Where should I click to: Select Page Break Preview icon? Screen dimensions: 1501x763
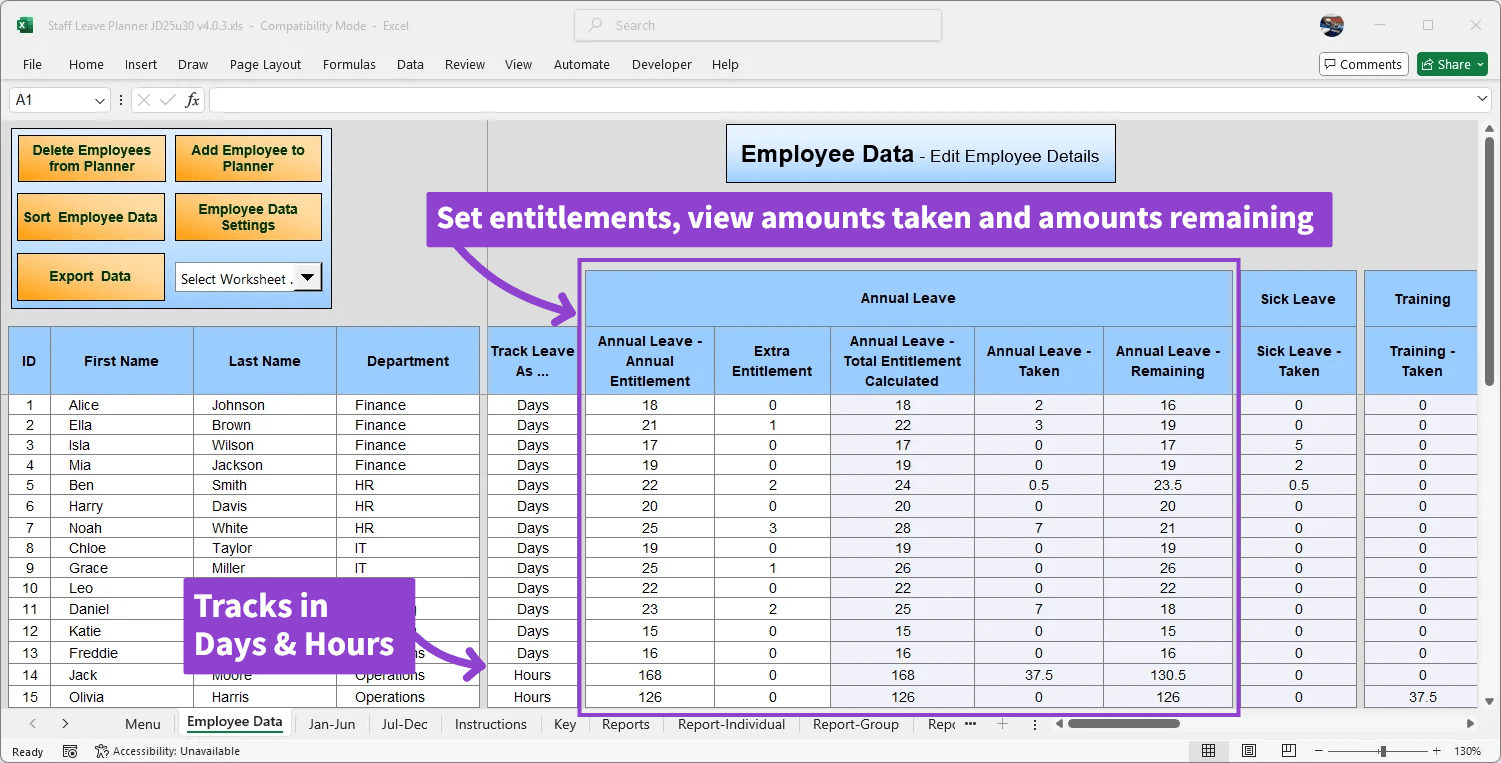point(1288,750)
